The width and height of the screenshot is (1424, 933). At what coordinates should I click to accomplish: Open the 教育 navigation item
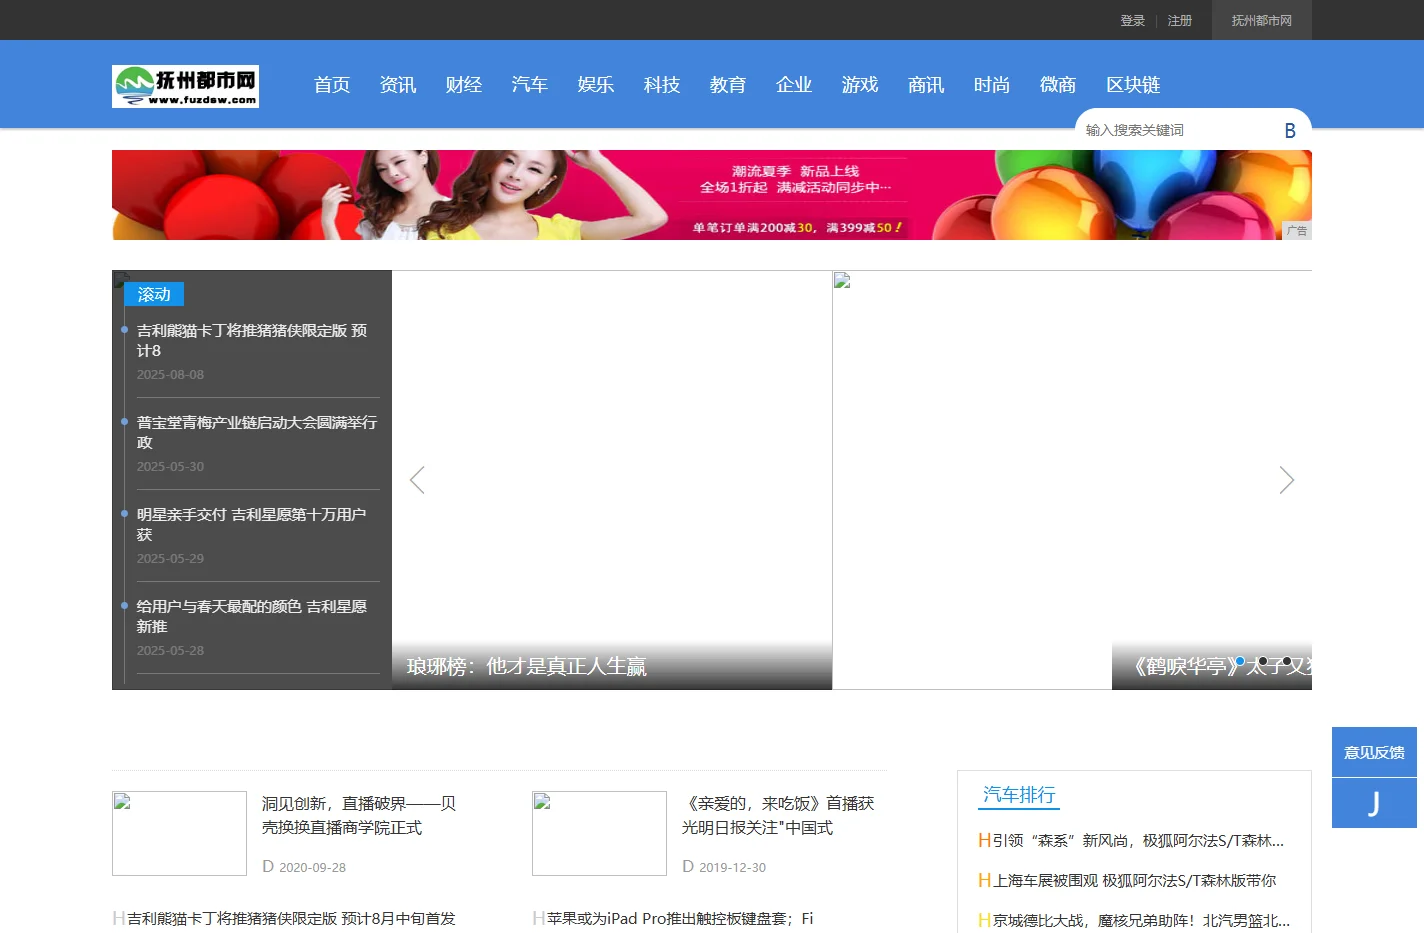(x=728, y=85)
